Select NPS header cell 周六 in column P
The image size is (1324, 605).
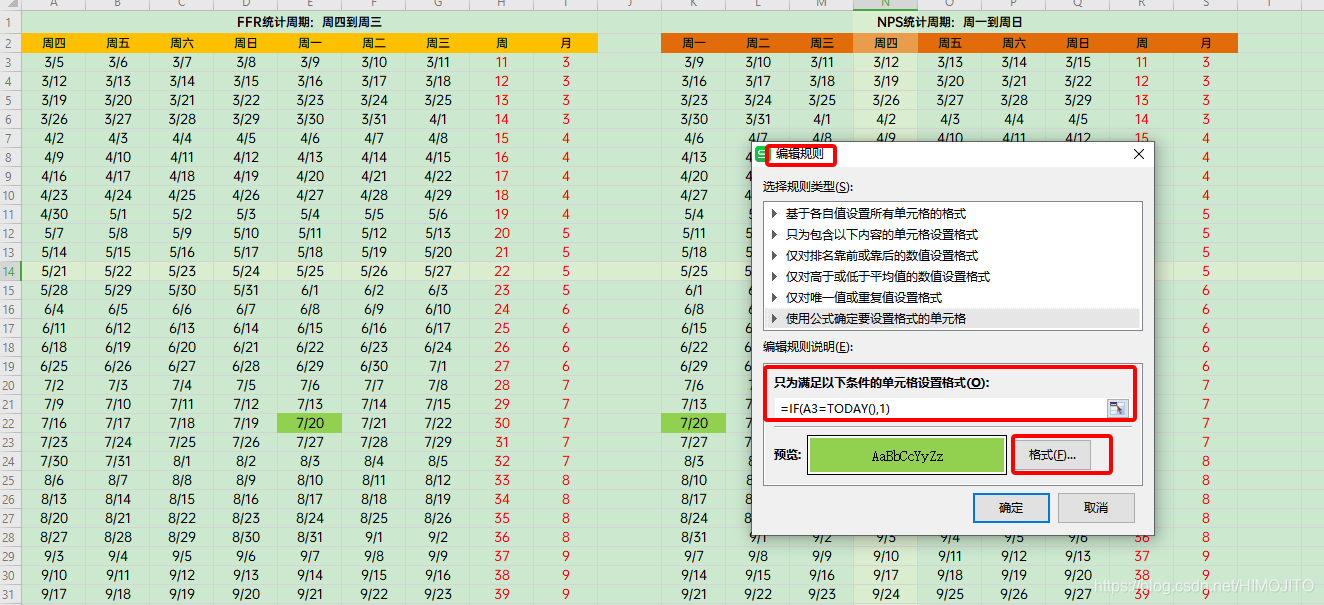pos(1014,43)
